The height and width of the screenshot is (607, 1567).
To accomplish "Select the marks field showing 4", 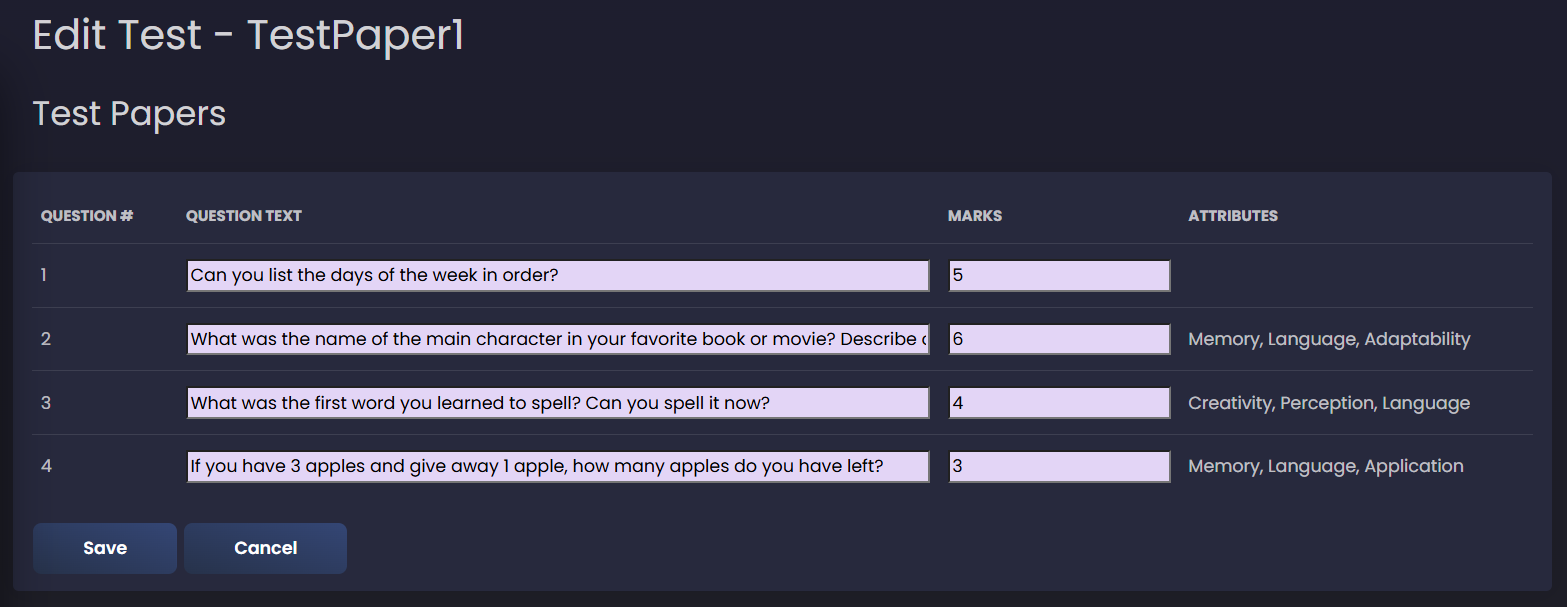I will pos(1059,403).
